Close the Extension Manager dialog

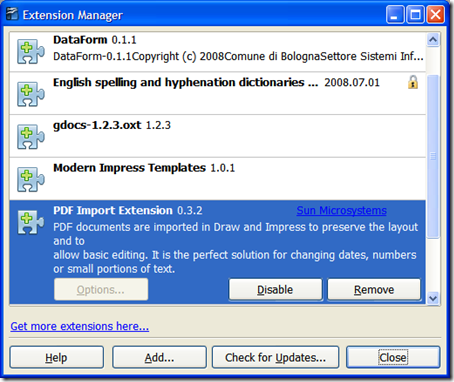tap(393, 357)
